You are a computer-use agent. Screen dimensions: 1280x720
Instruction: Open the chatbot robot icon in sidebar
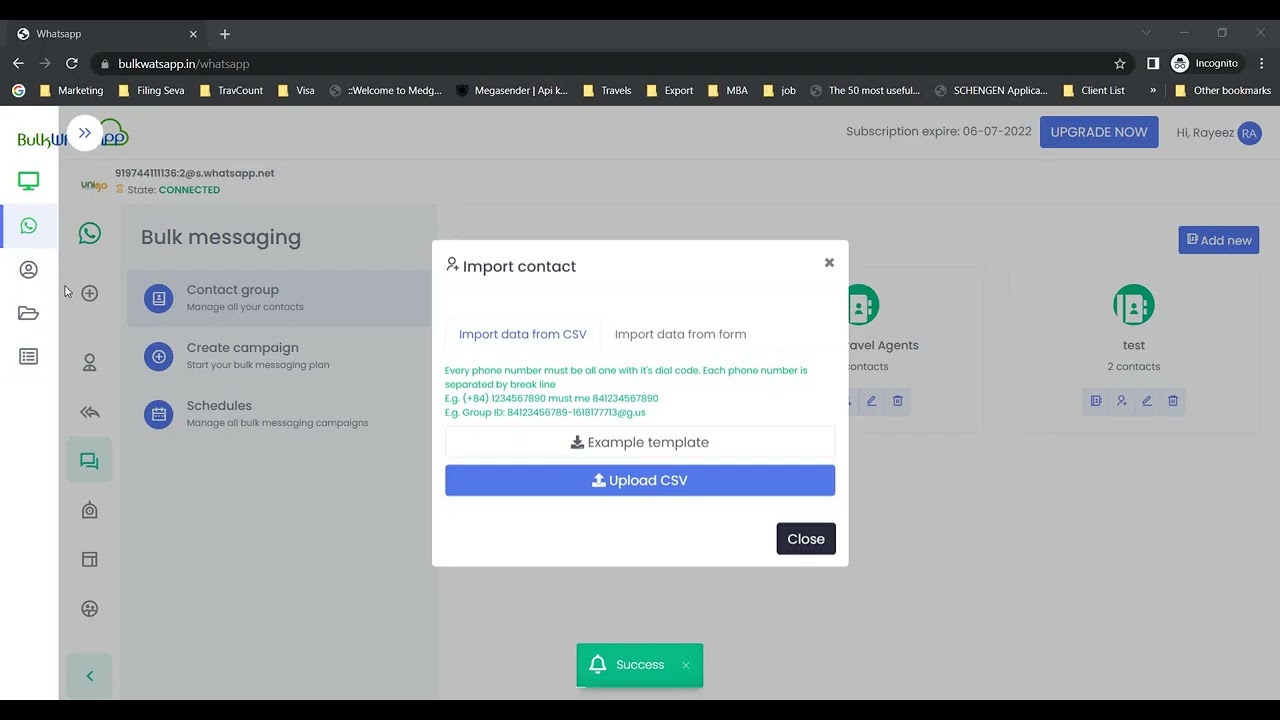(90, 510)
